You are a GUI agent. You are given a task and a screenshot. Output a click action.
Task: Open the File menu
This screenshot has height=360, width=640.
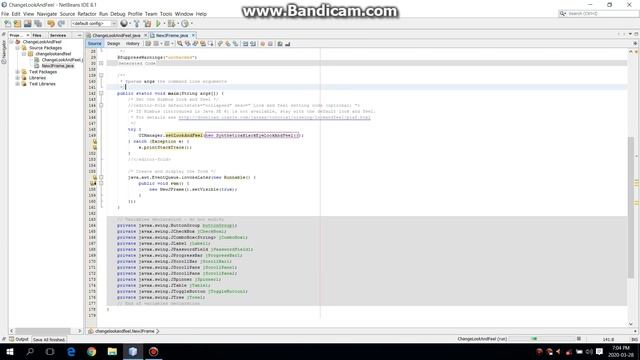pyautogui.click(x=5, y=14)
